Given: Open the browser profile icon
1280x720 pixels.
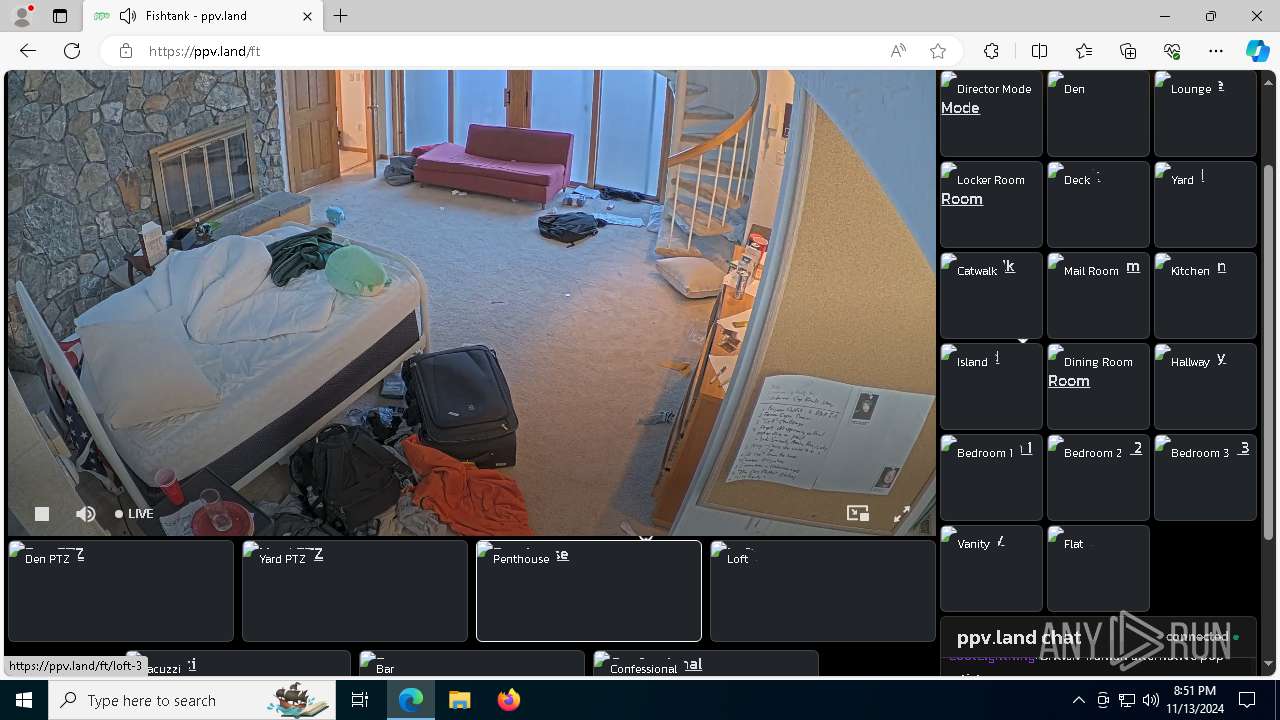Looking at the screenshot, I should 22,16.
